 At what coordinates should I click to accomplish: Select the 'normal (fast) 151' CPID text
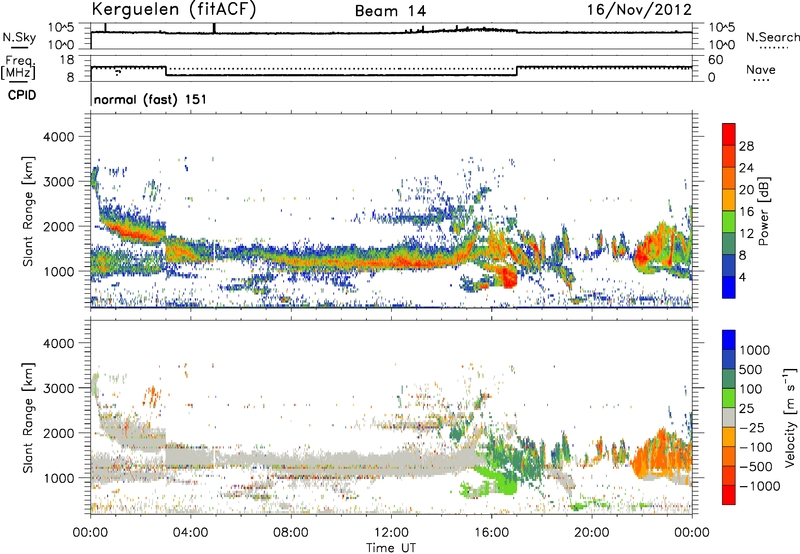coord(151,99)
